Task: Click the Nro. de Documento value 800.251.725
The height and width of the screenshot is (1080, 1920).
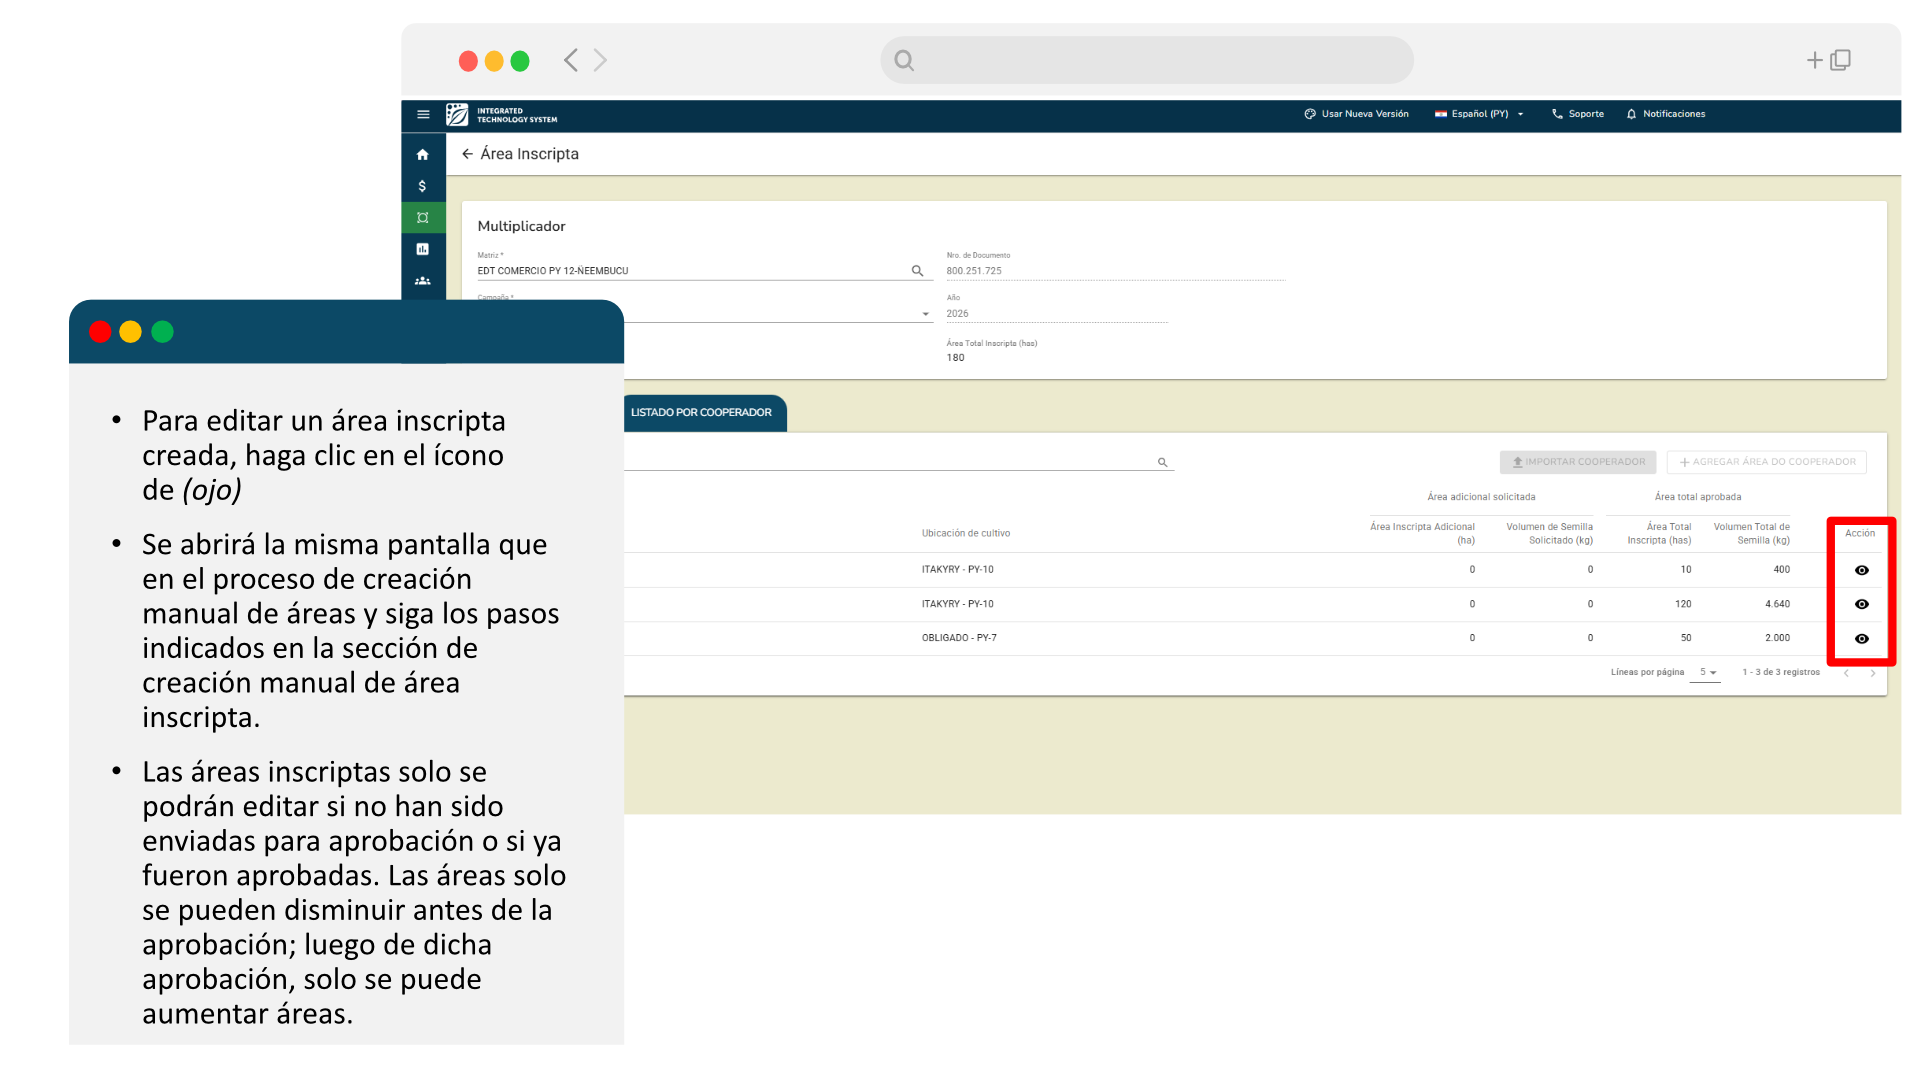Action: coord(974,271)
